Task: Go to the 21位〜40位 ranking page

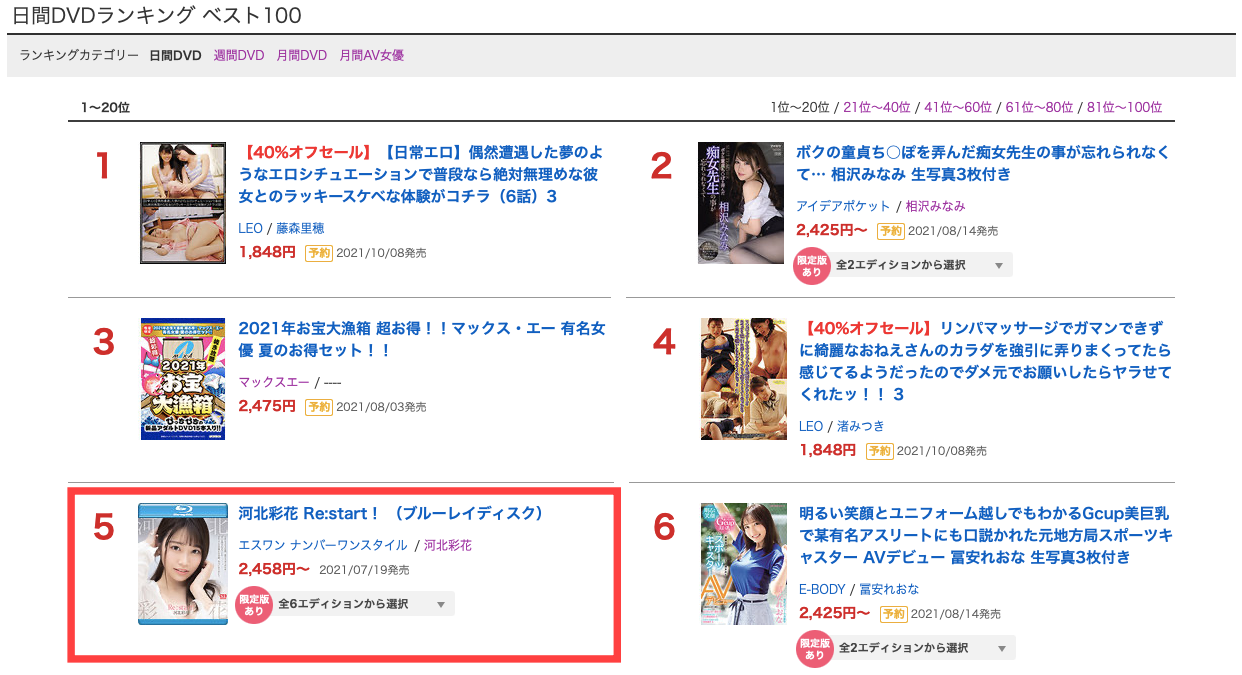Action: (x=877, y=108)
